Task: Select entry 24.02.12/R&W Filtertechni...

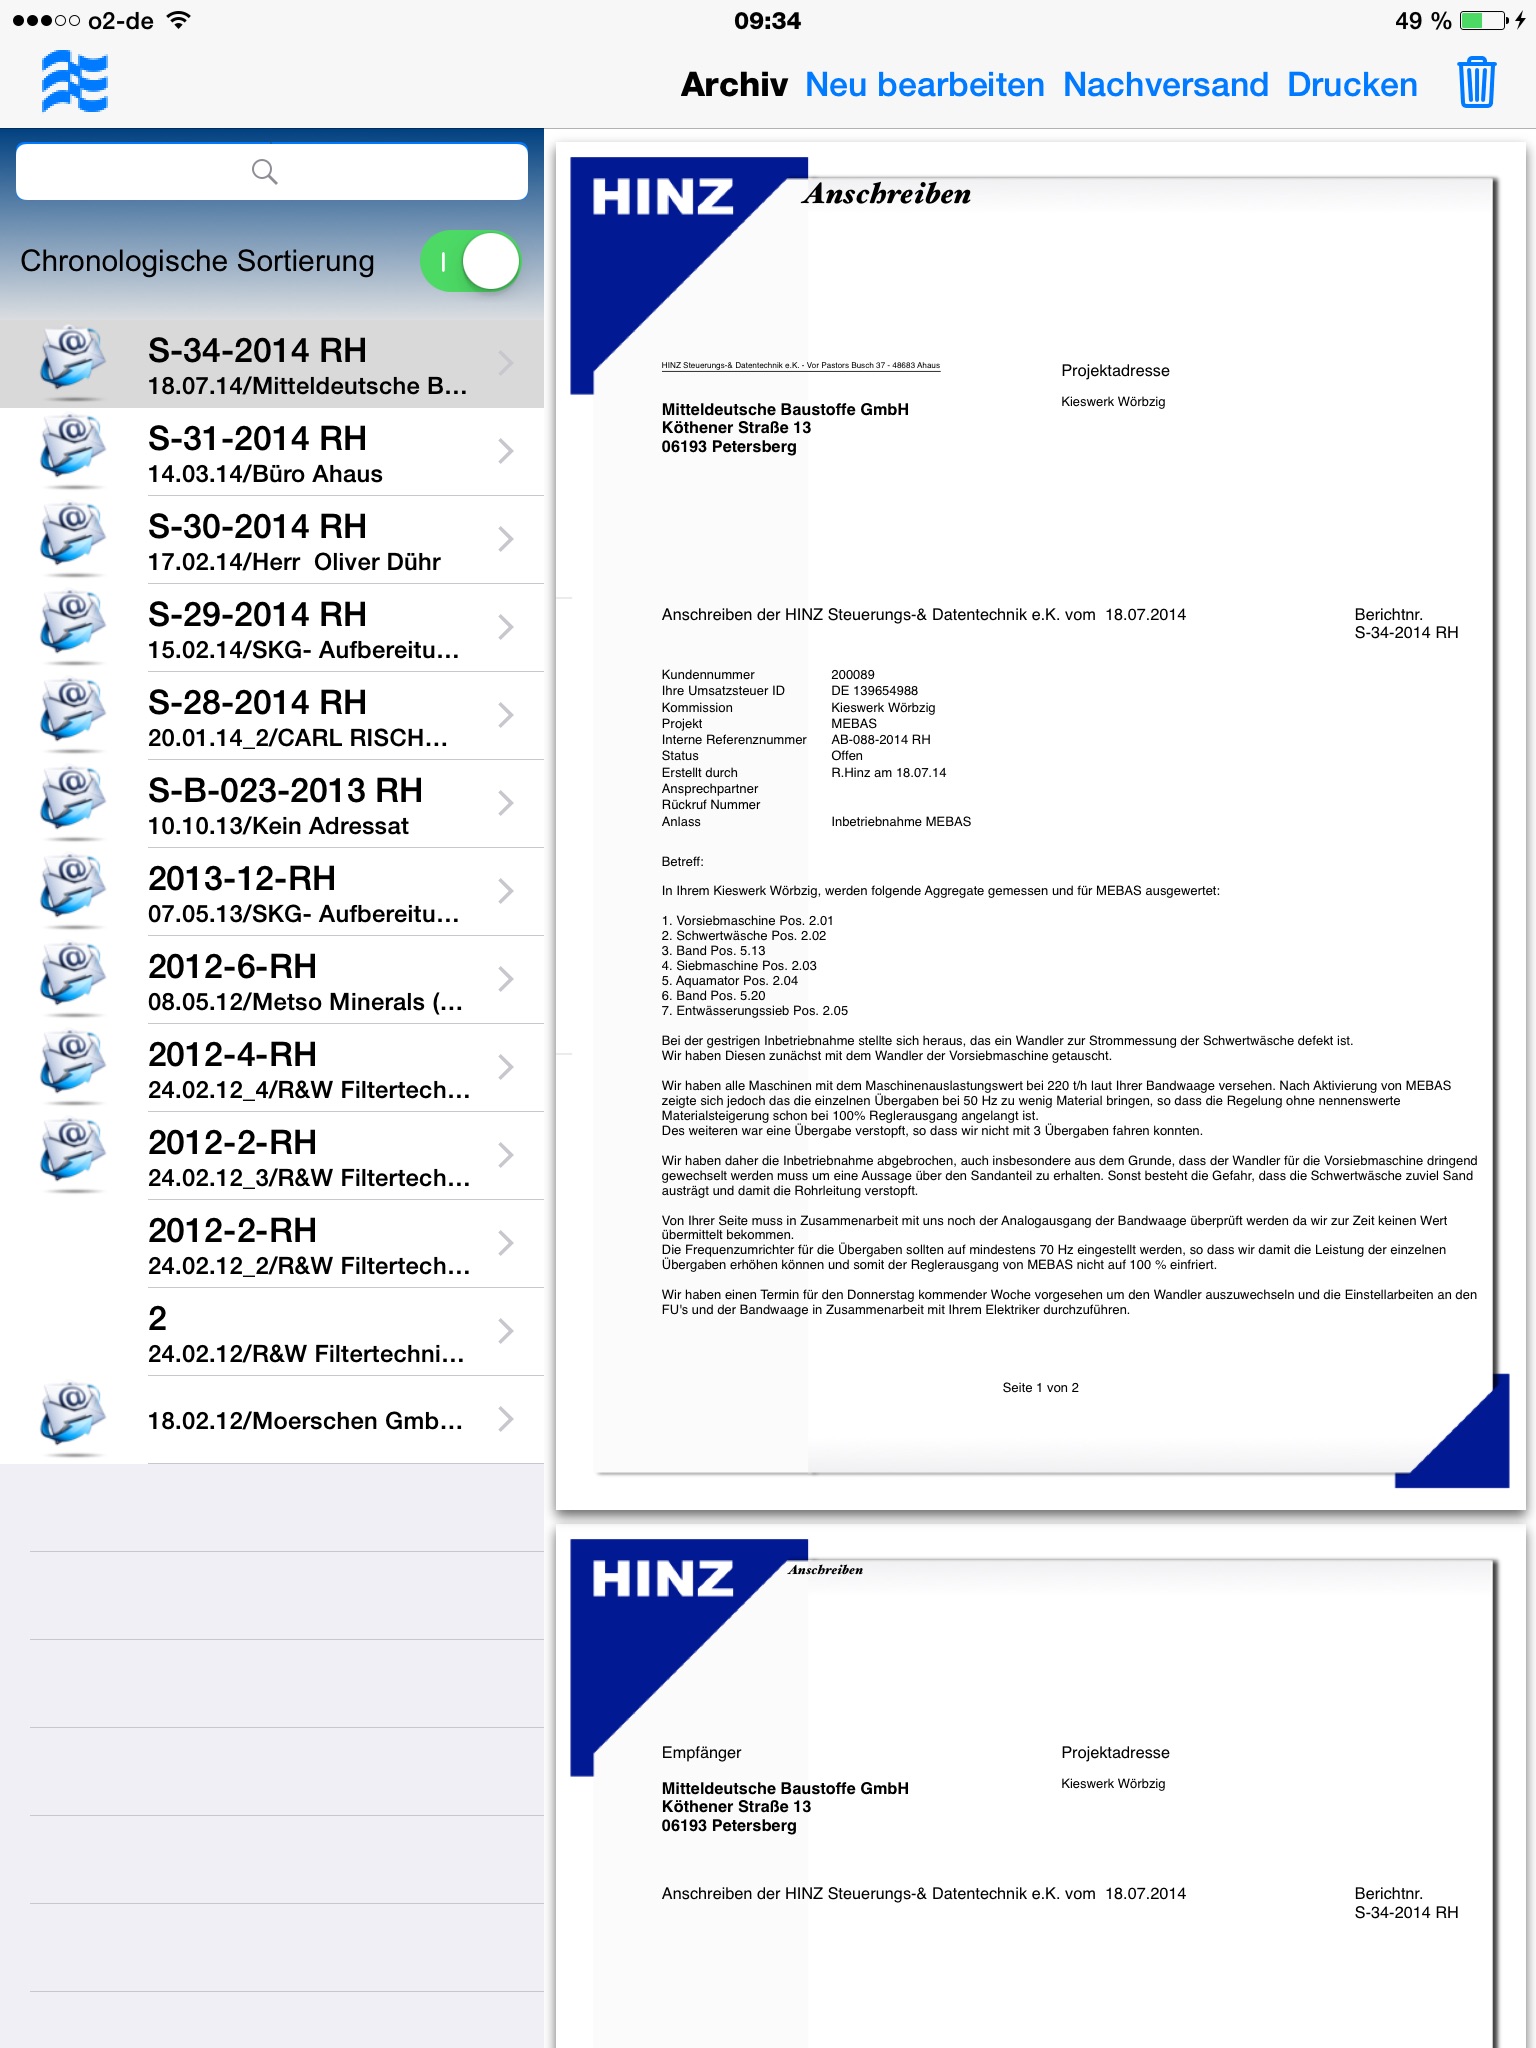Action: 272,1331
